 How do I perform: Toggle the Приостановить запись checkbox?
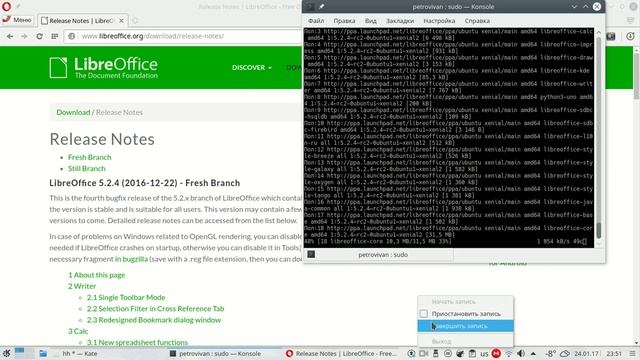[424, 314]
